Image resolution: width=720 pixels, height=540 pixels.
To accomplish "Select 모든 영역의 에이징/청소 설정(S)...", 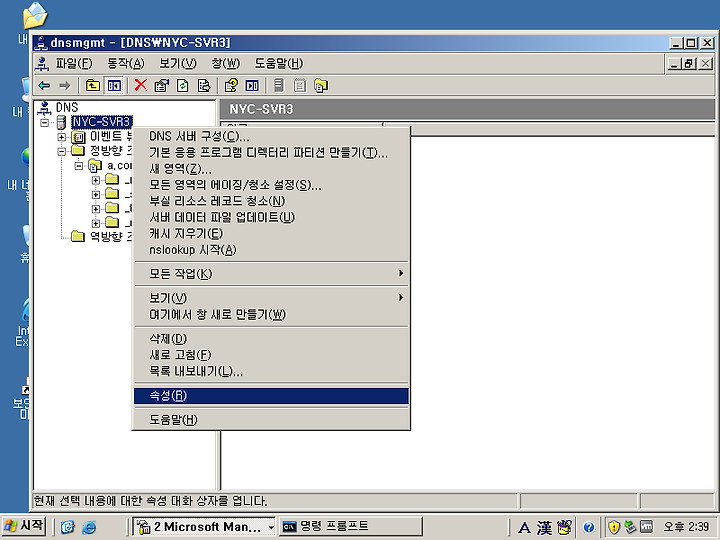I will [x=271, y=185].
